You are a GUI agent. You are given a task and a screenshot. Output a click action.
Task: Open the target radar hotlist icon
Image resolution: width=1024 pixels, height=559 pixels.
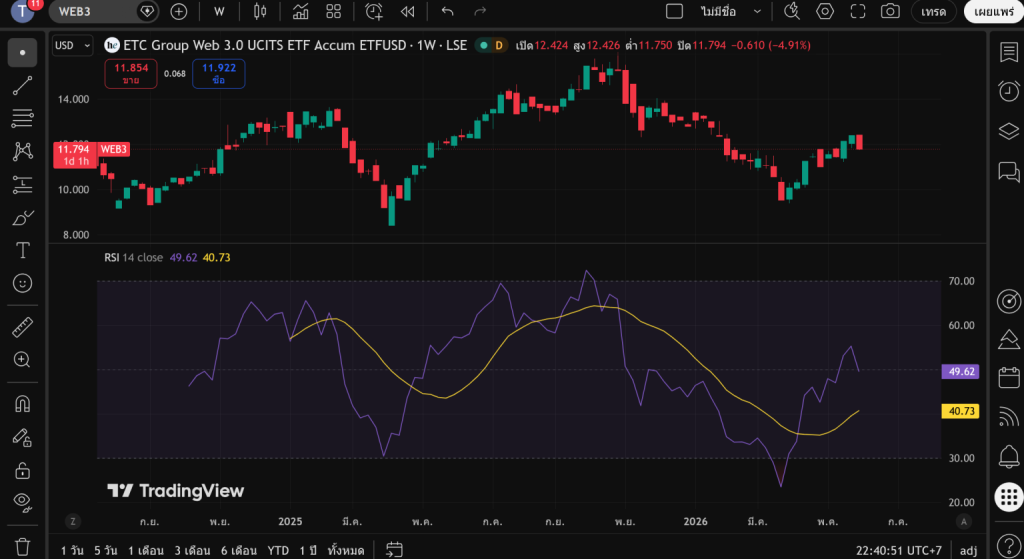1008,301
